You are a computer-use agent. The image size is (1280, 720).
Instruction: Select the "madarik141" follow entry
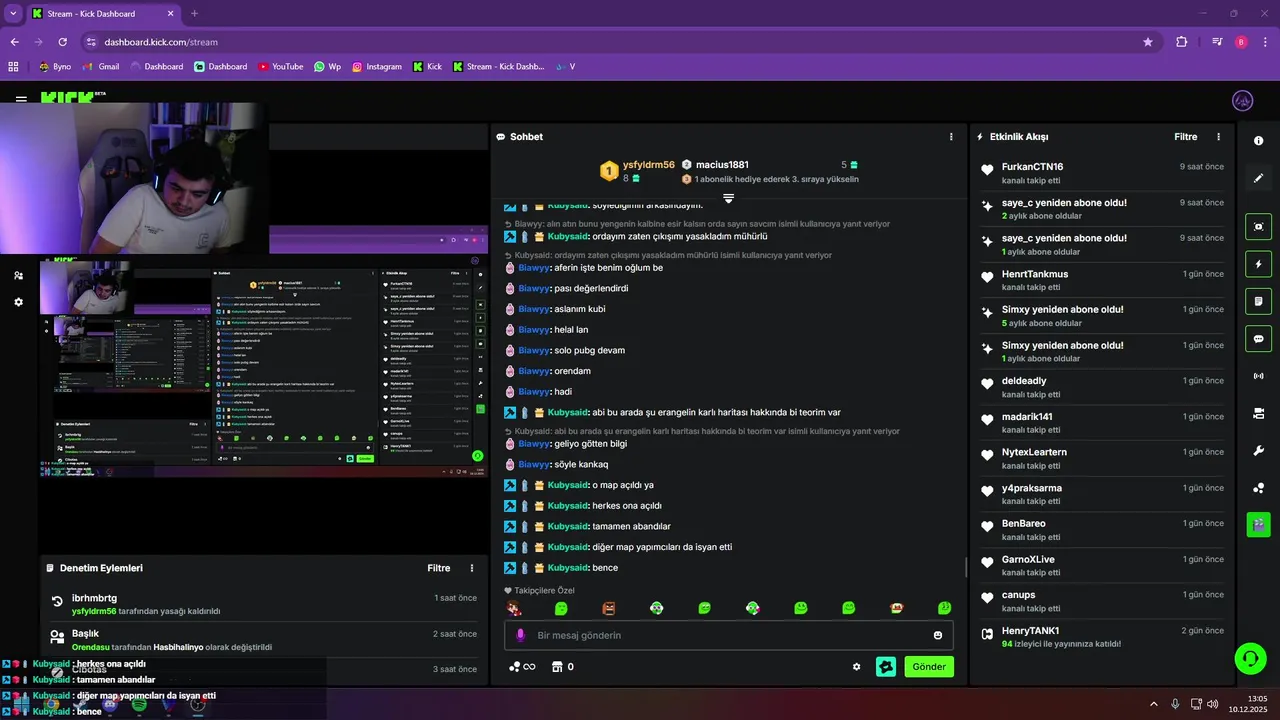point(1102,423)
